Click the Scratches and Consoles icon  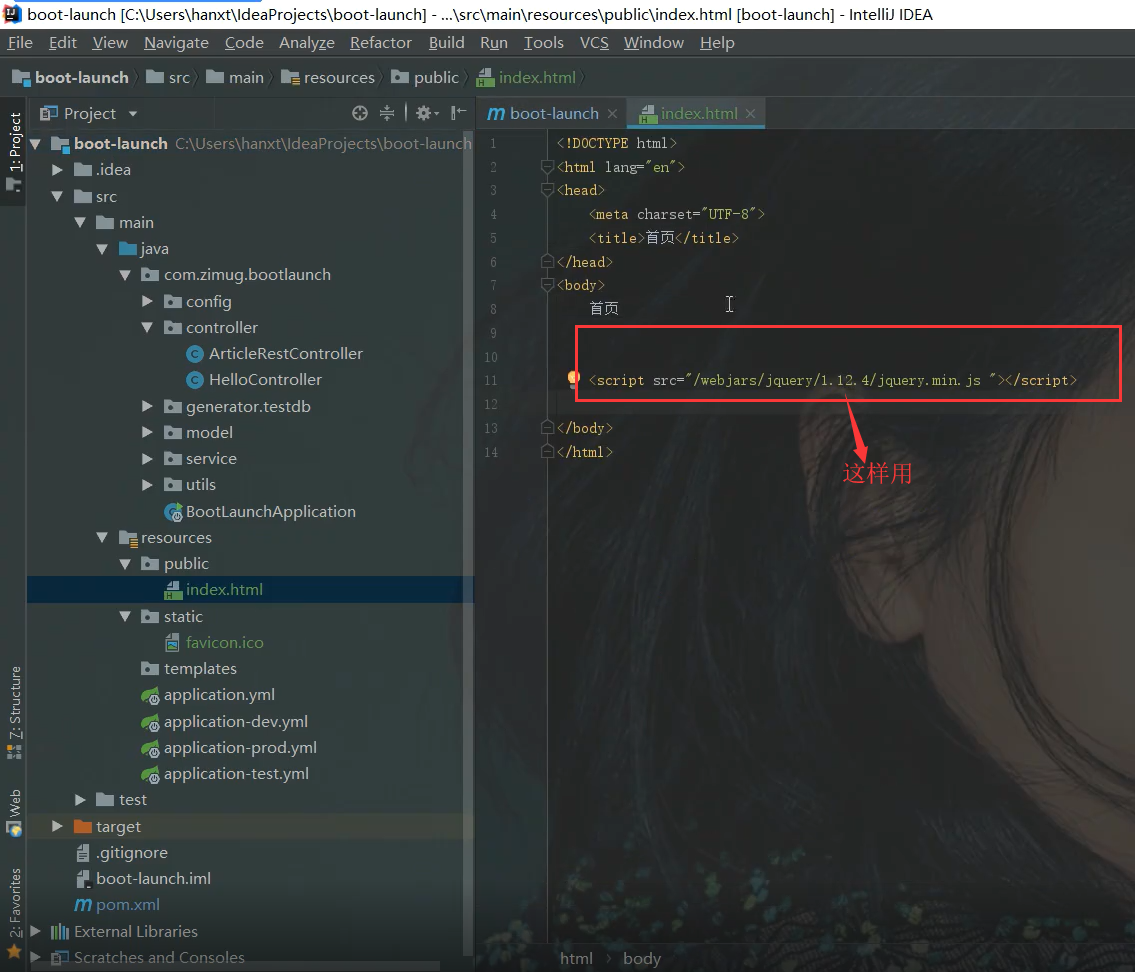tap(60, 958)
